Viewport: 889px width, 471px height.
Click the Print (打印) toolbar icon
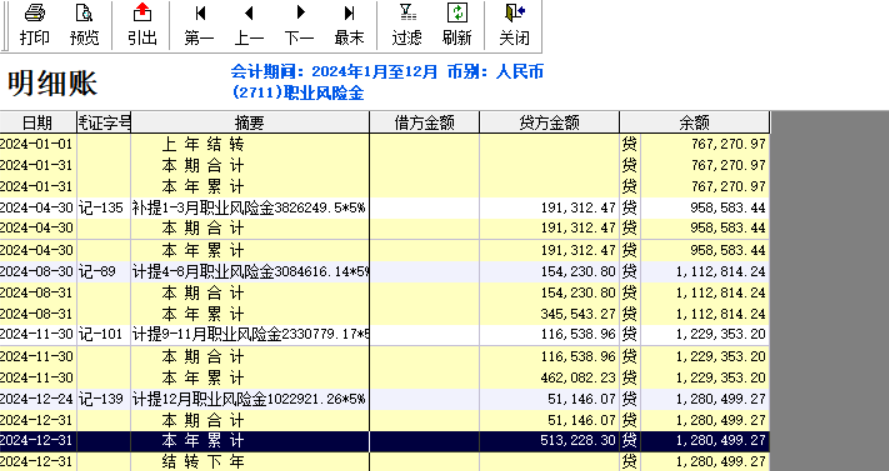[34, 25]
